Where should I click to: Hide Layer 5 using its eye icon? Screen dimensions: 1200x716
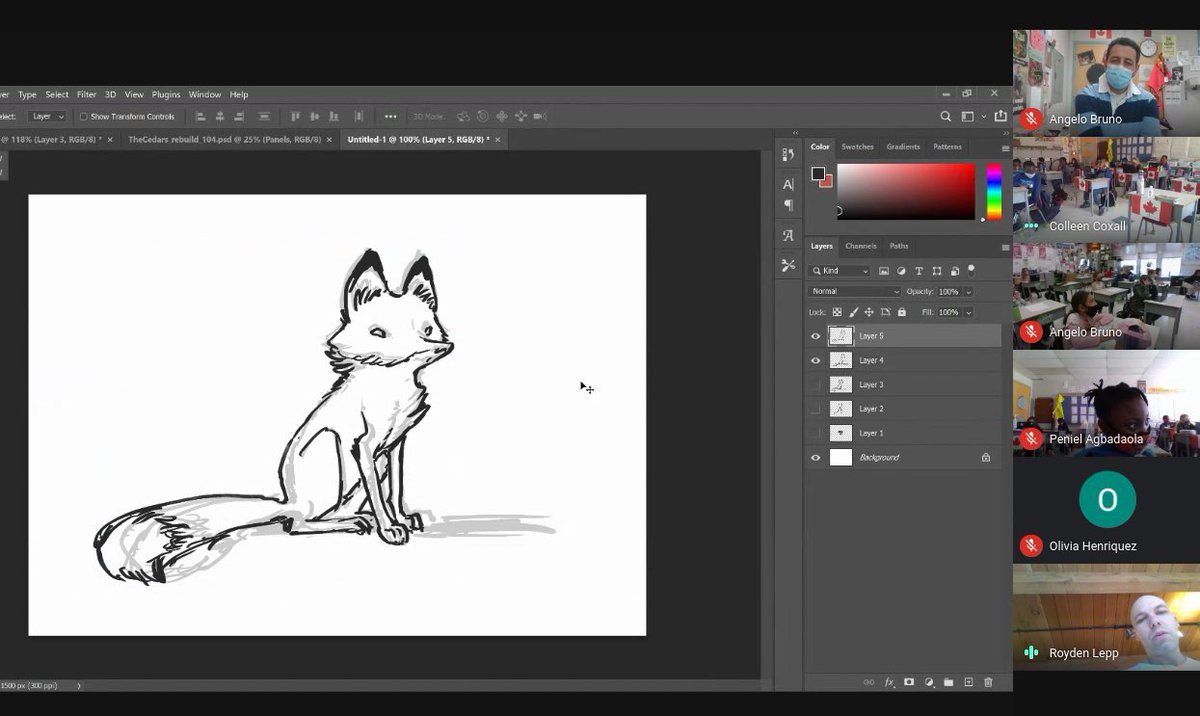(x=815, y=336)
